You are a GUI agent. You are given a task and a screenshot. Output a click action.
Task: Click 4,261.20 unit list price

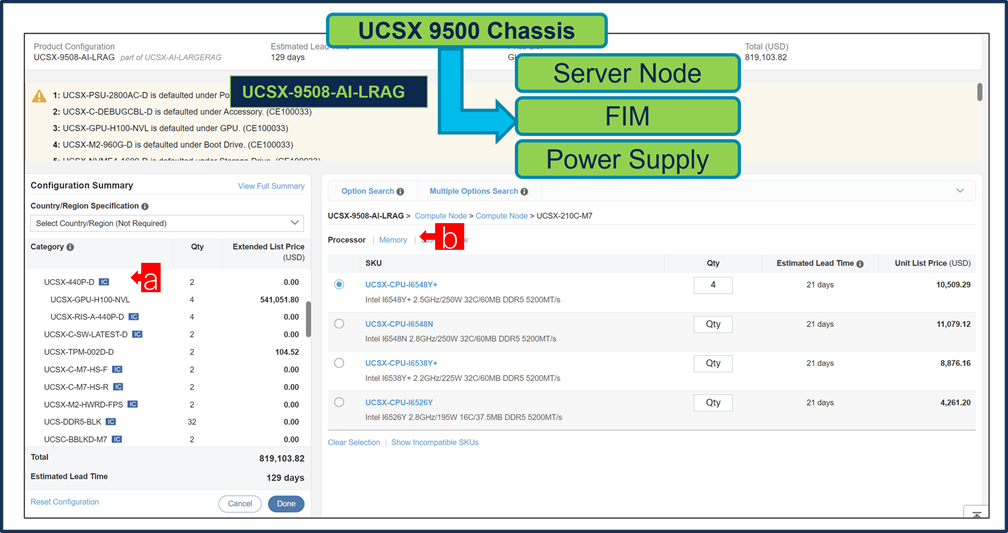[x=955, y=402]
